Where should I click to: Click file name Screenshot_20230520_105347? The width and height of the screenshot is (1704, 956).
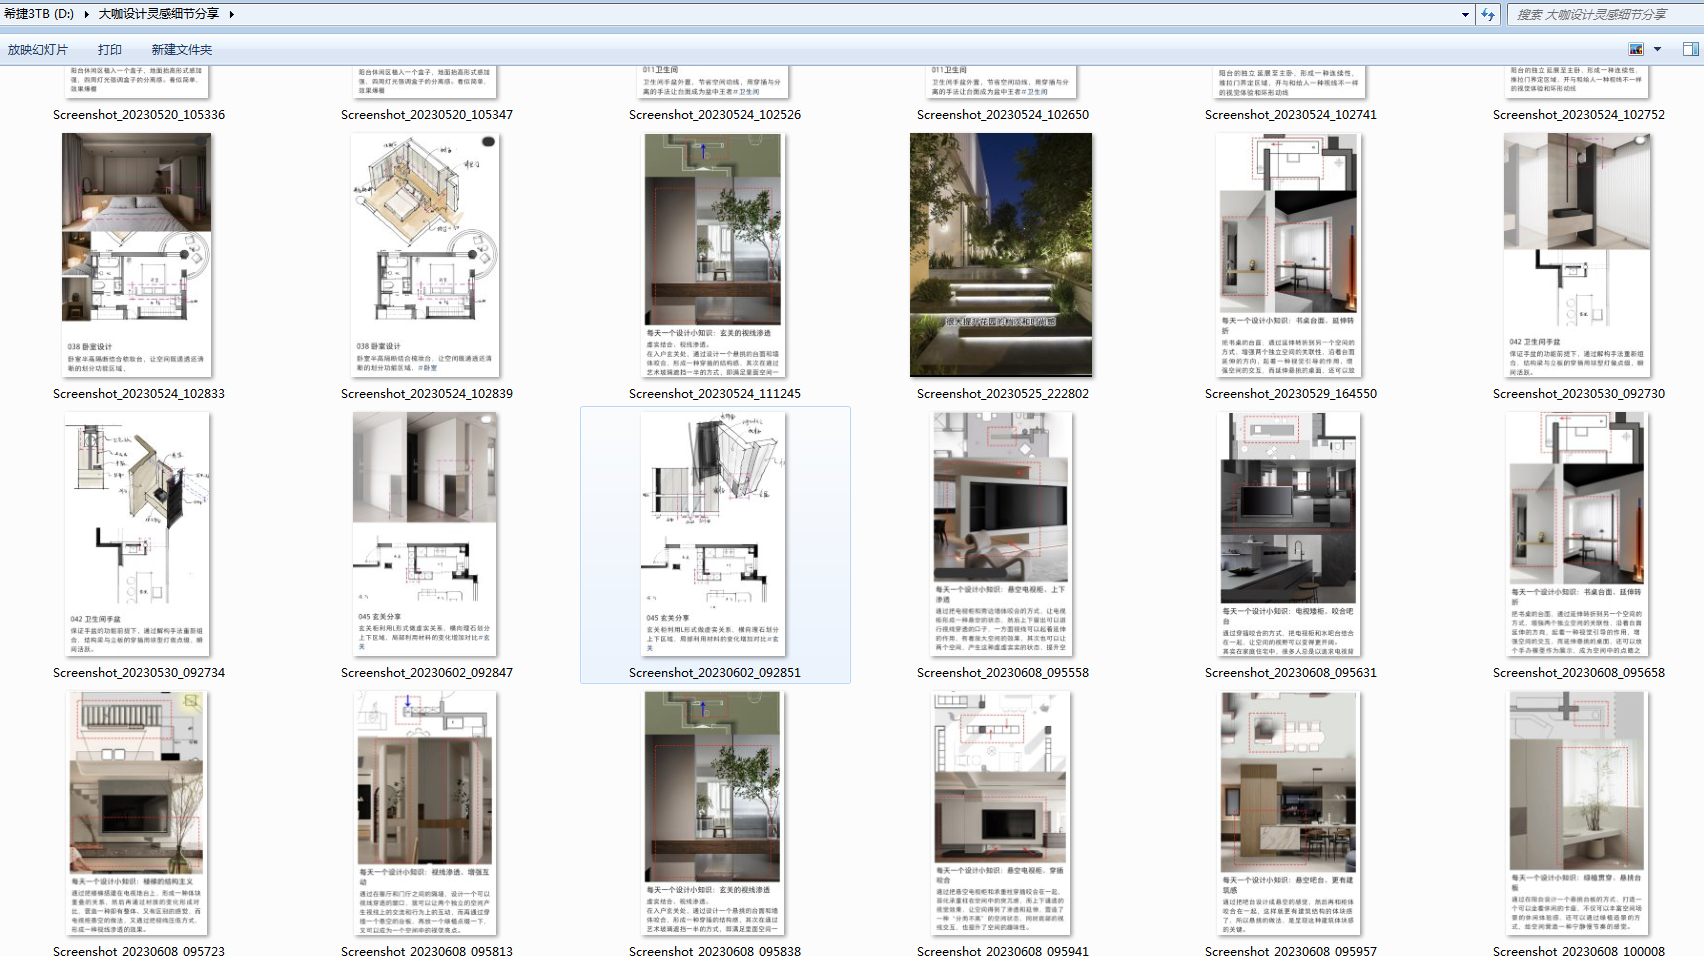(427, 115)
